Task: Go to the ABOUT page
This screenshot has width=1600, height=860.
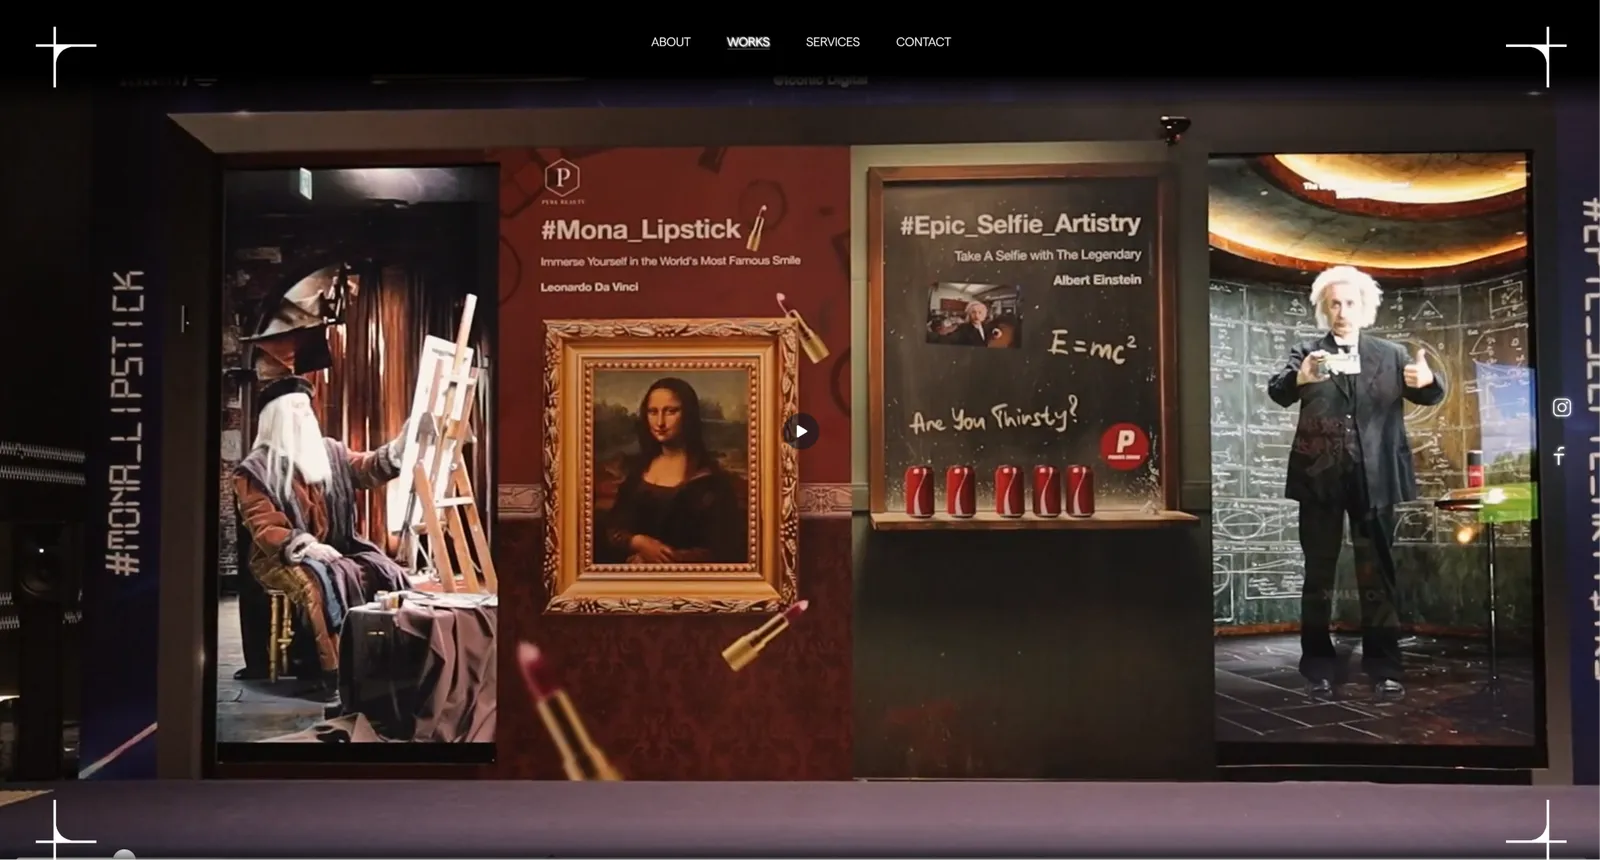Action: (670, 42)
